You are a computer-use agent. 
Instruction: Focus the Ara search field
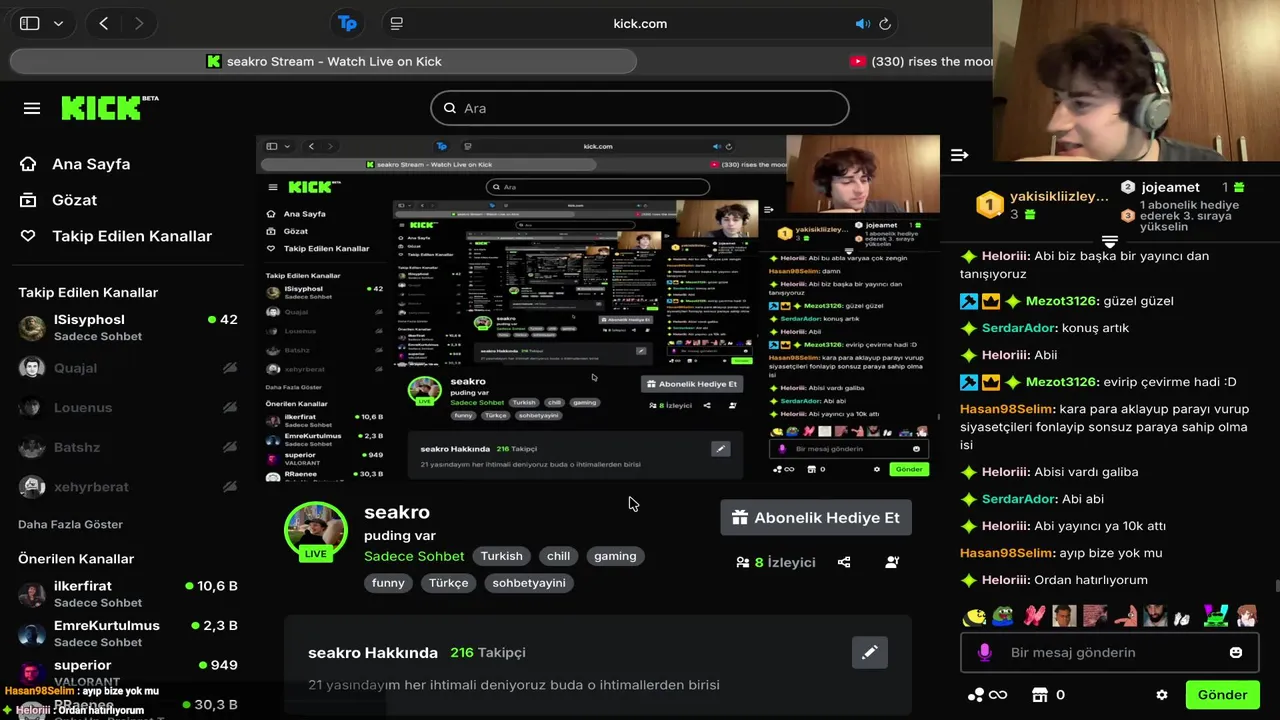tap(640, 108)
